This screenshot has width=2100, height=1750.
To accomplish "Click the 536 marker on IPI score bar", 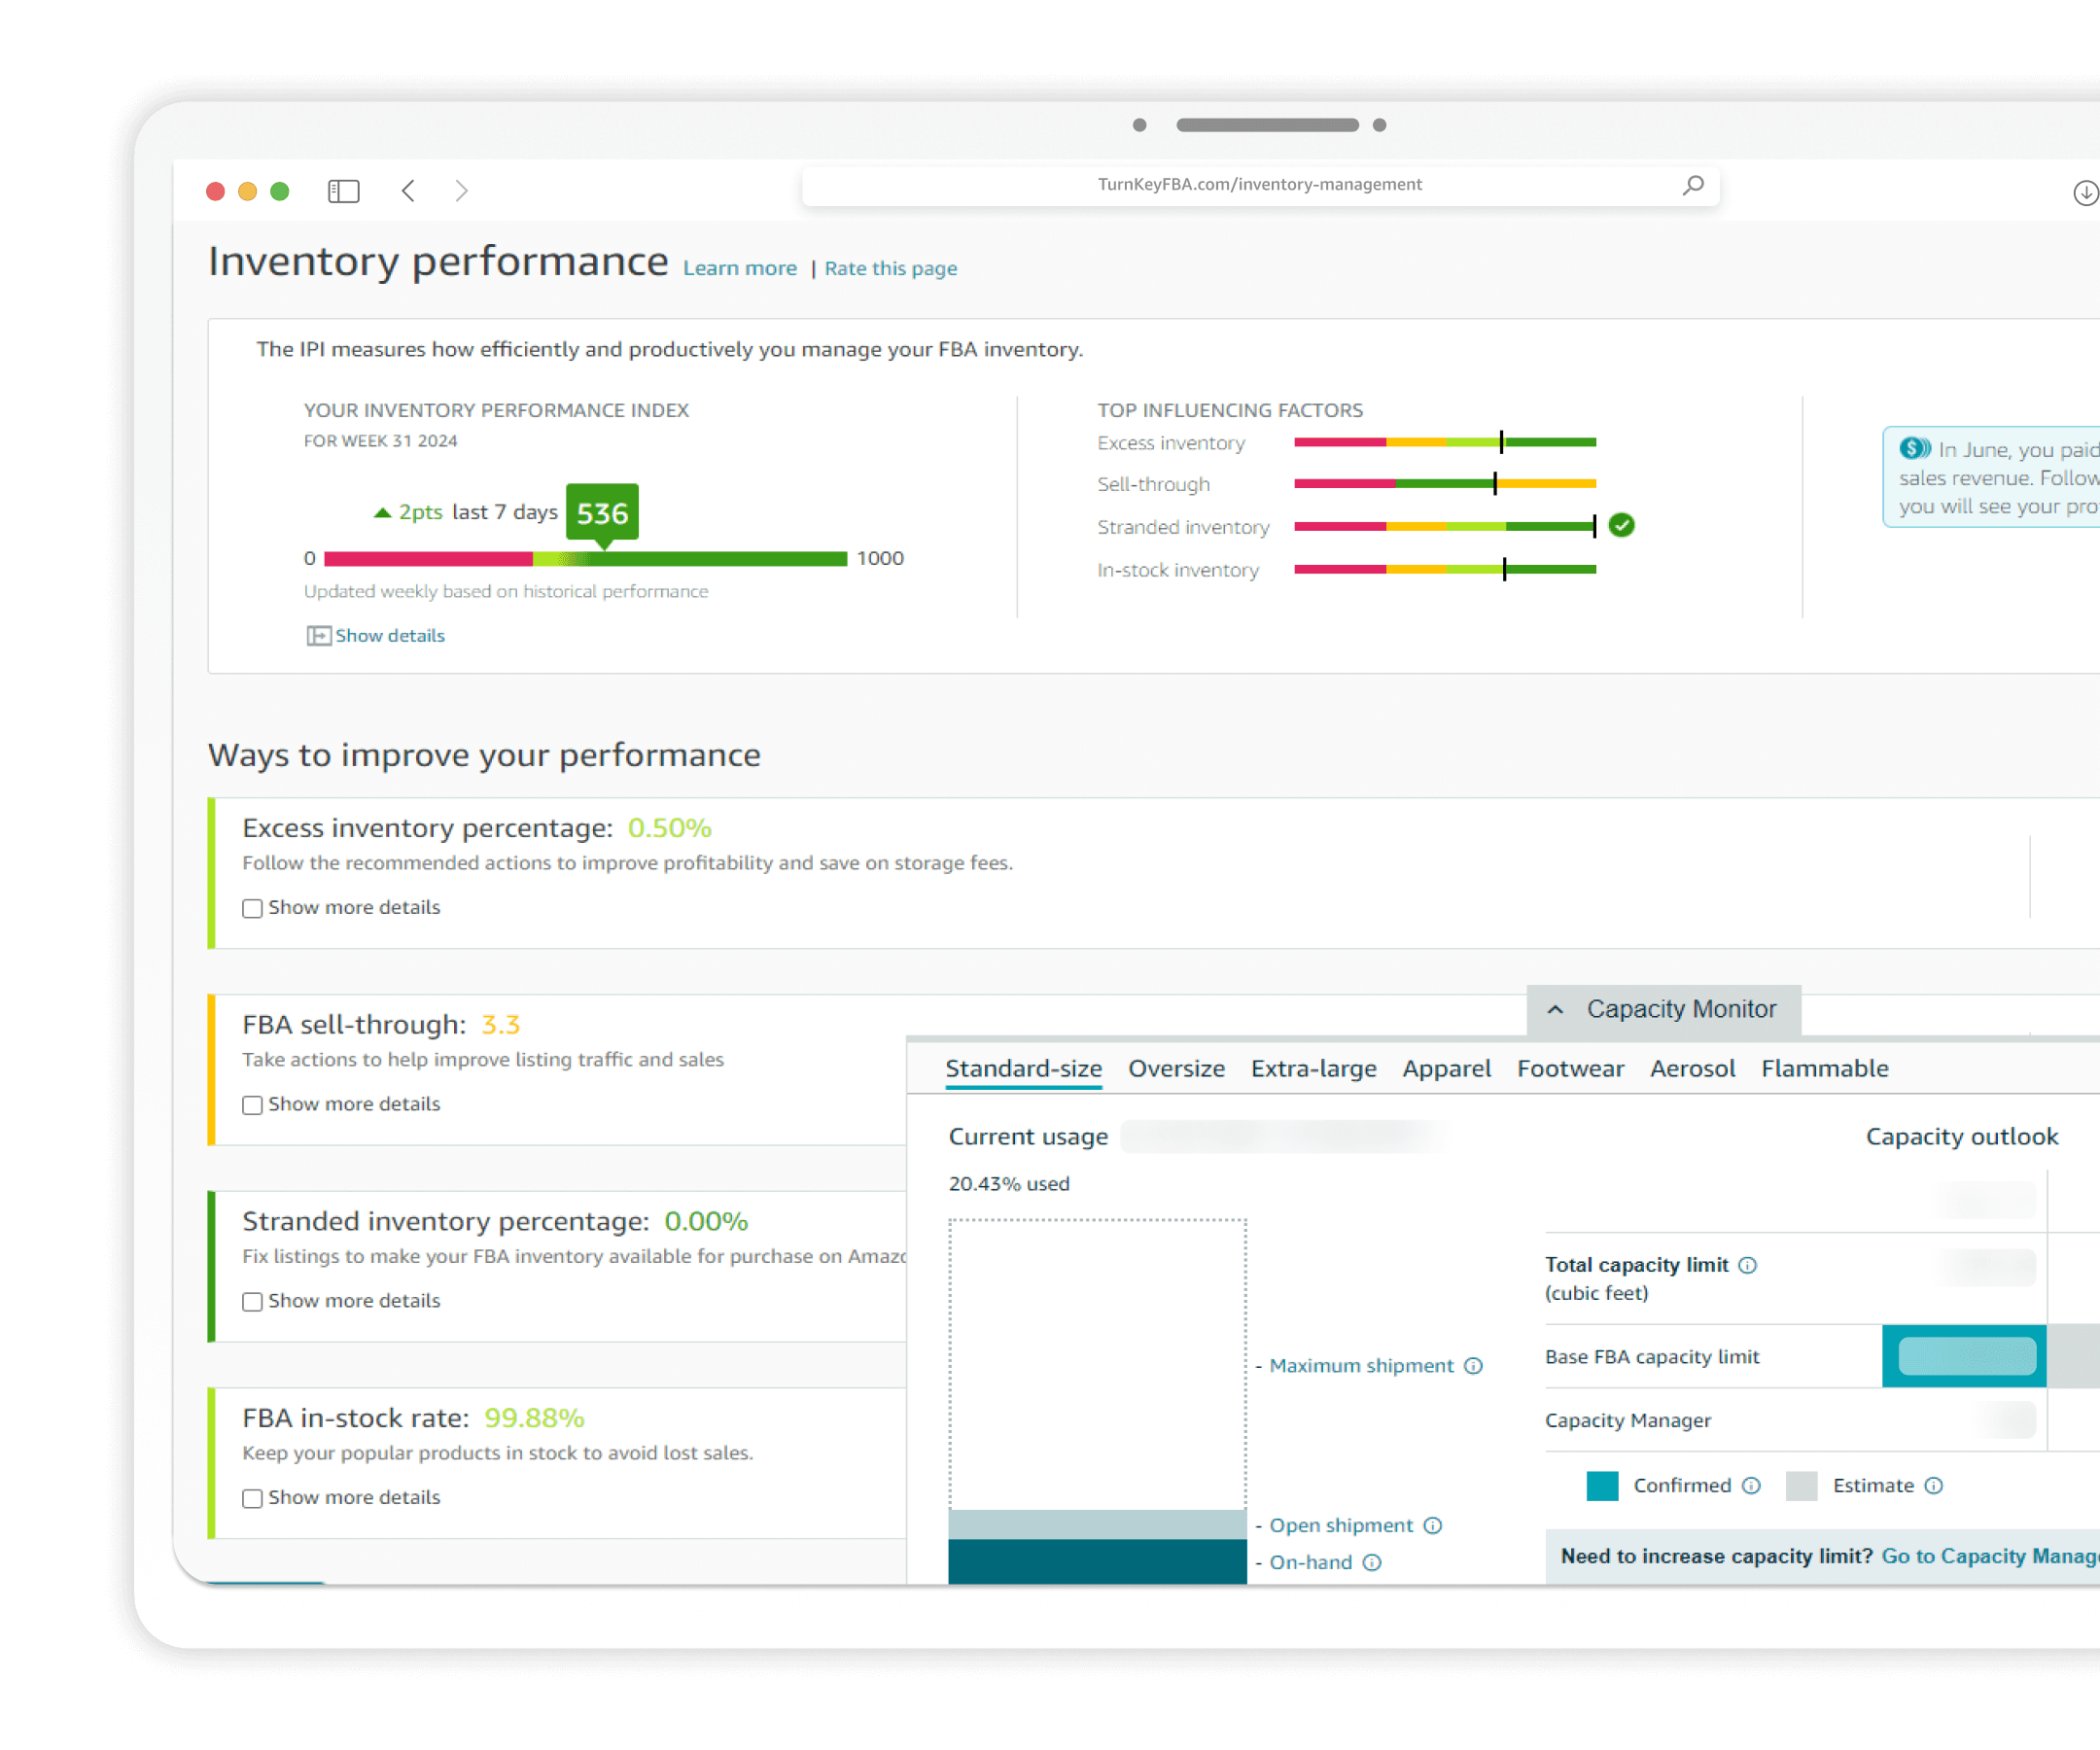I will point(602,513).
